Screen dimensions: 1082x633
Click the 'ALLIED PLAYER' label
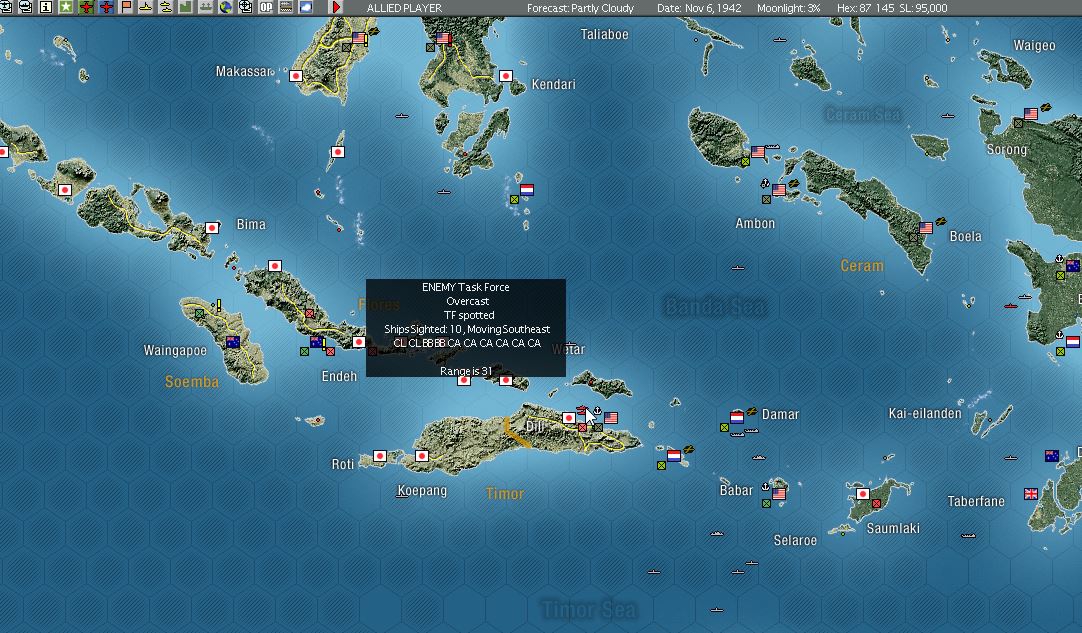coord(404,8)
